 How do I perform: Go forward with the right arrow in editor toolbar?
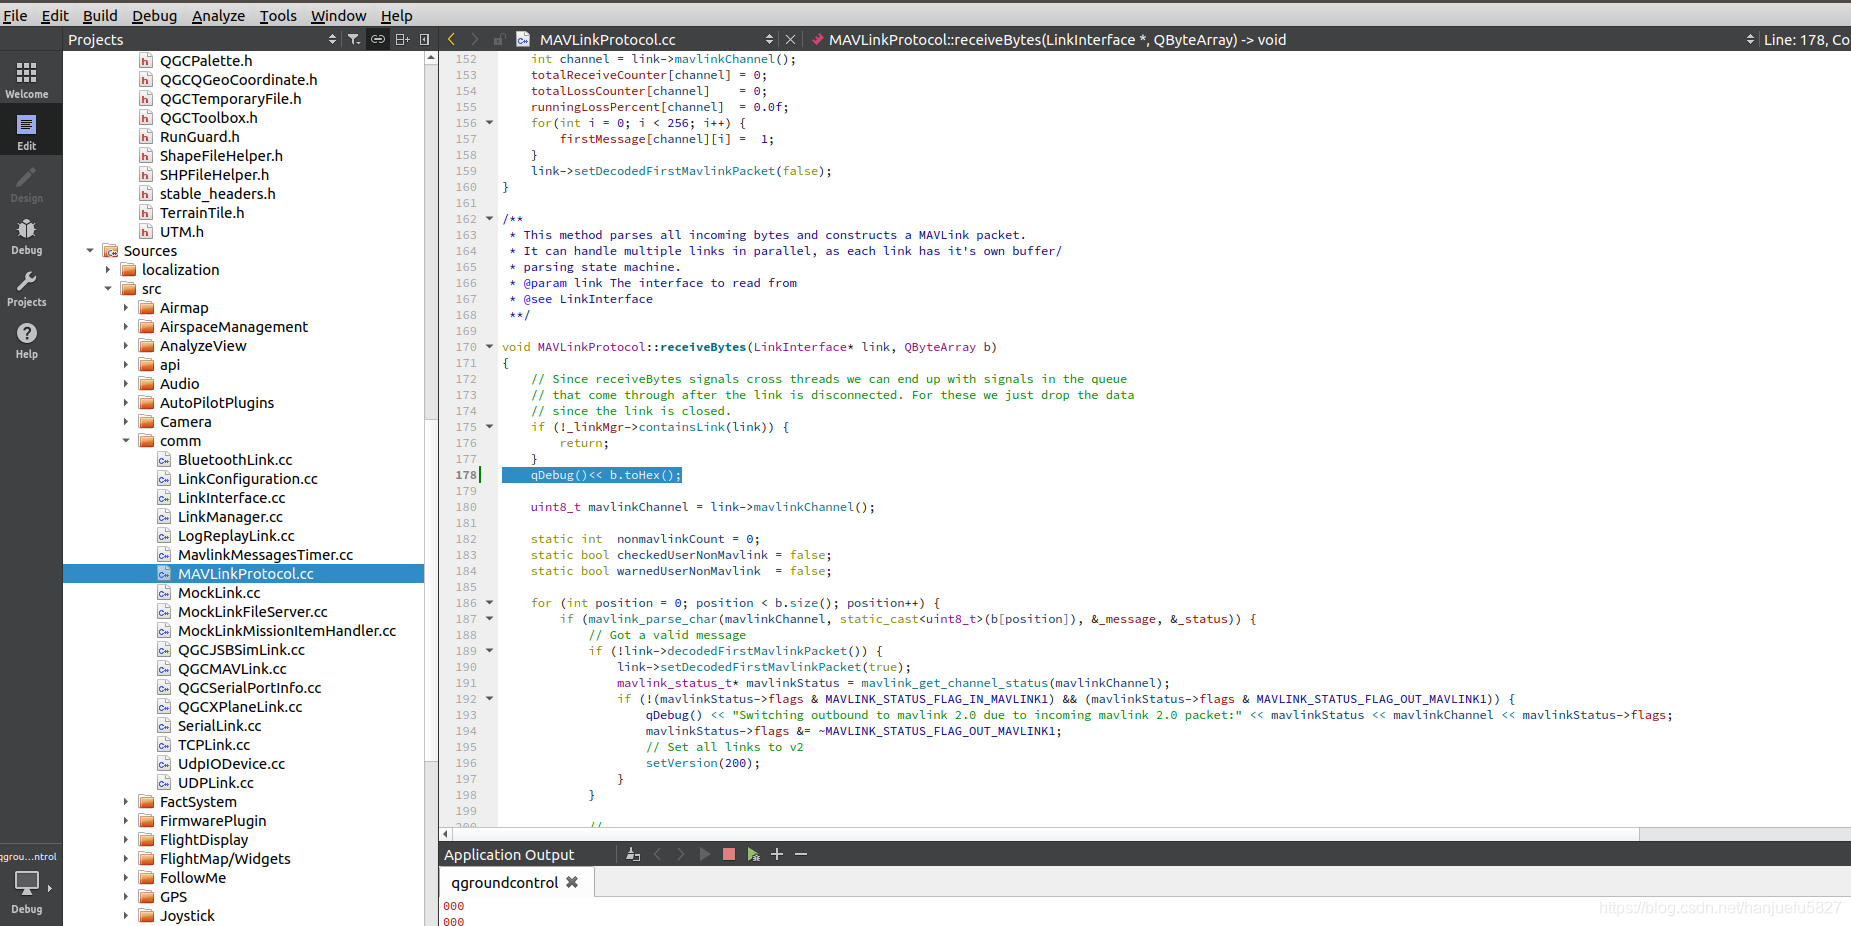[x=475, y=39]
